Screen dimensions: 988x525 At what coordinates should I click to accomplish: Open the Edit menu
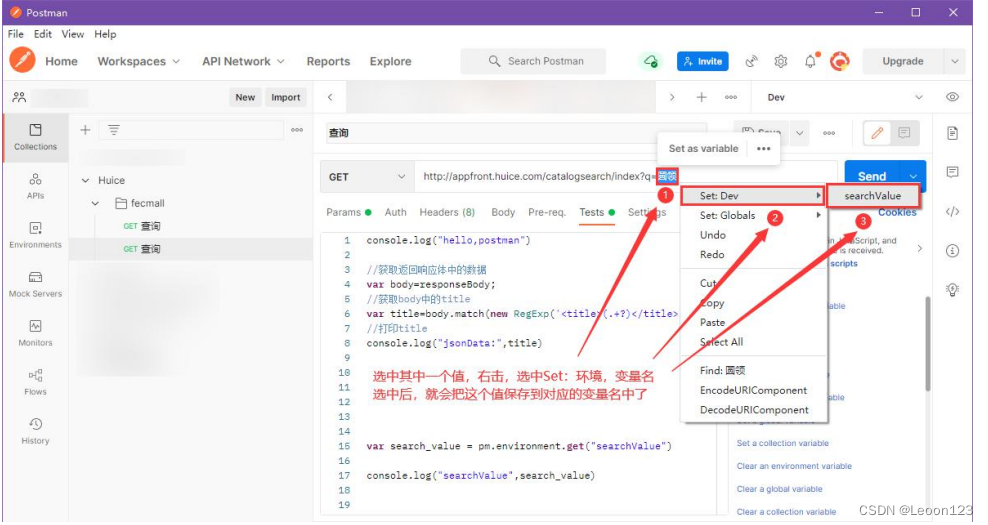click(43, 34)
